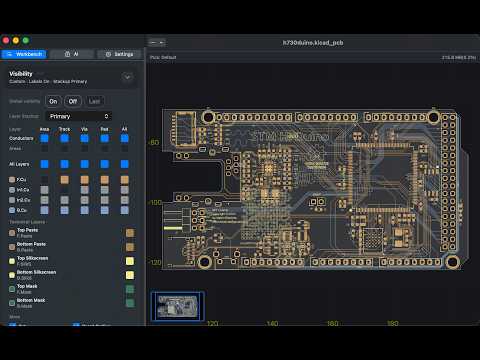Toggle F.Cu Via box
The image size is (480, 360).
click(85, 180)
